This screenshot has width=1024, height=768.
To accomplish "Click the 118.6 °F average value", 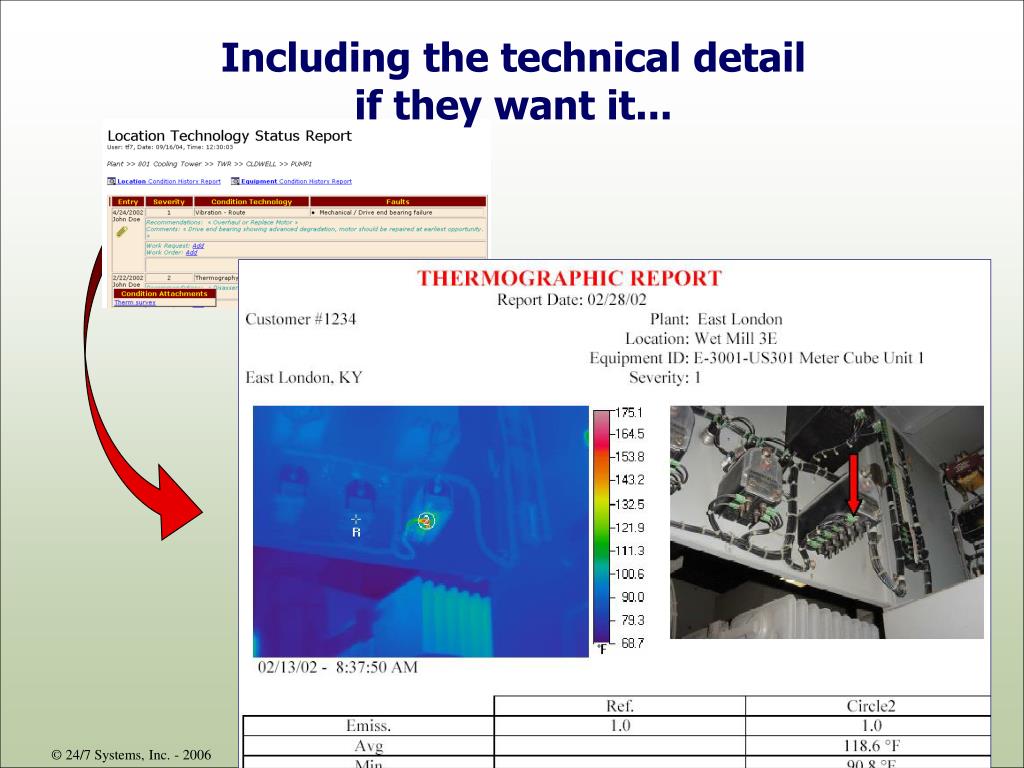I will [872, 746].
